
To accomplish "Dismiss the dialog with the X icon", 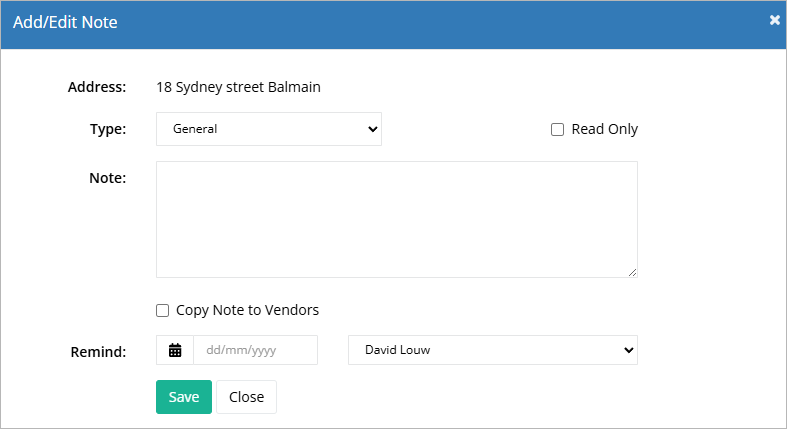I will click(x=774, y=20).
